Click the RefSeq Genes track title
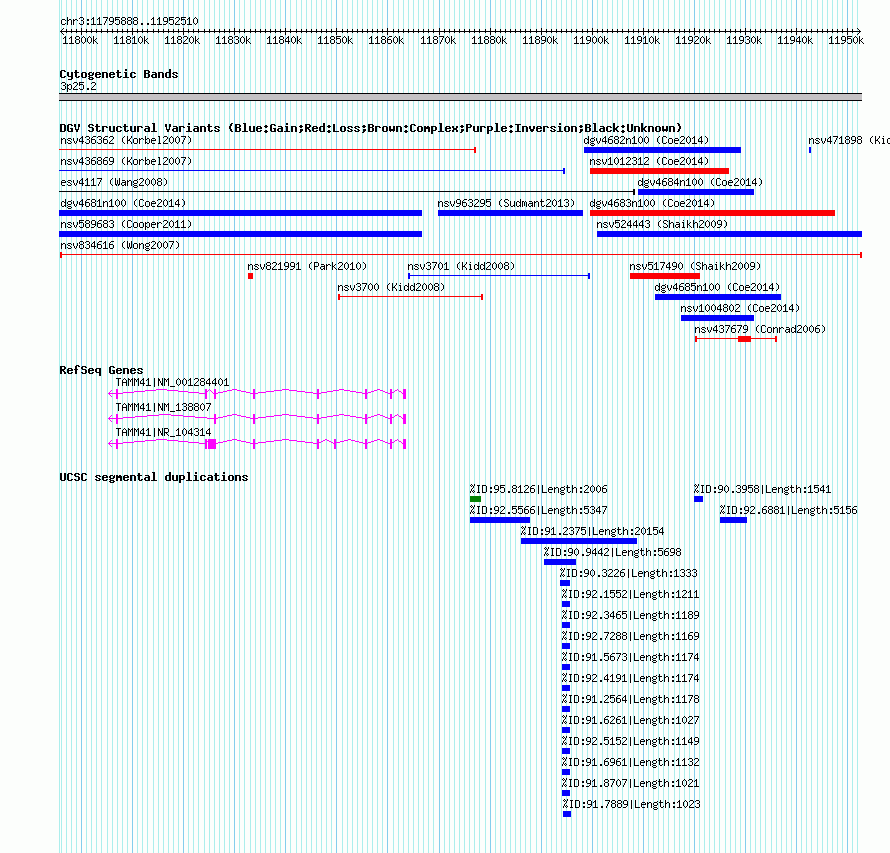Image resolution: width=890 pixels, height=853 pixels. tap(101, 370)
